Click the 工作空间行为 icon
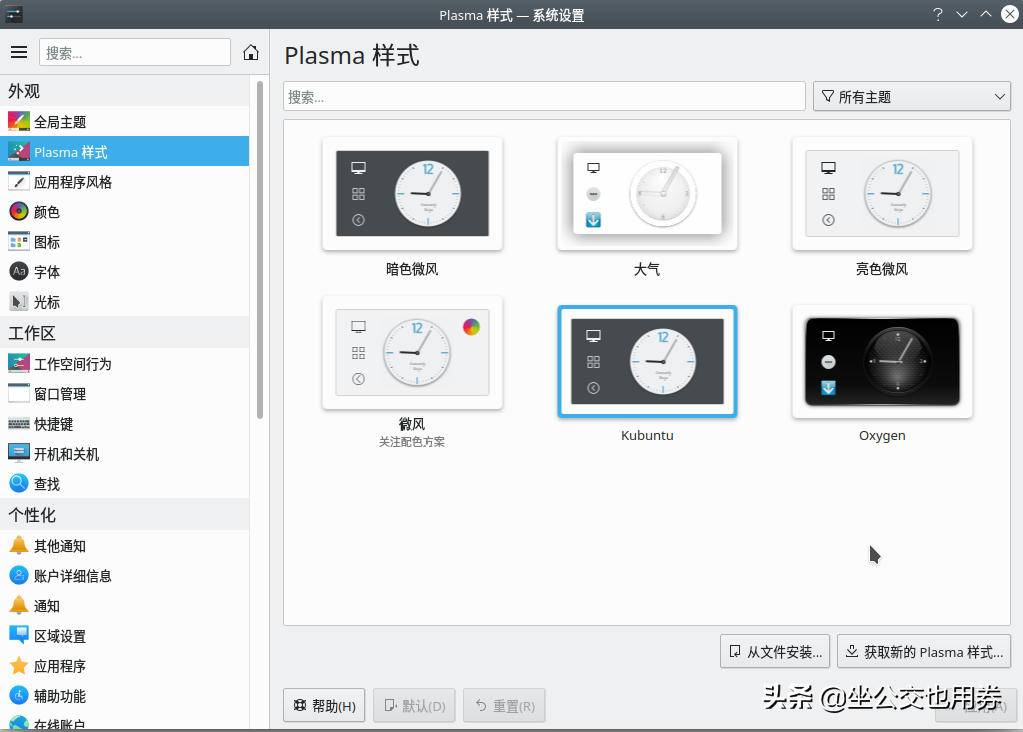 tap(19, 363)
